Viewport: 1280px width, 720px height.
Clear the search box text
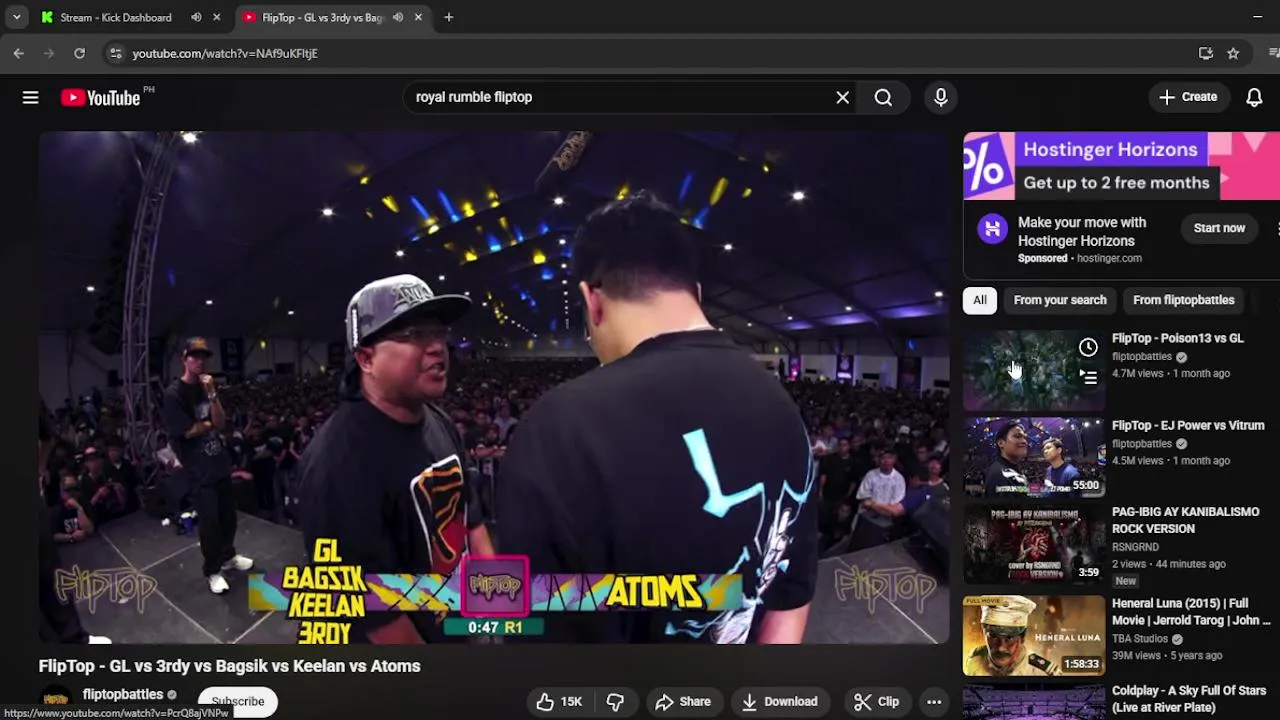click(842, 97)
